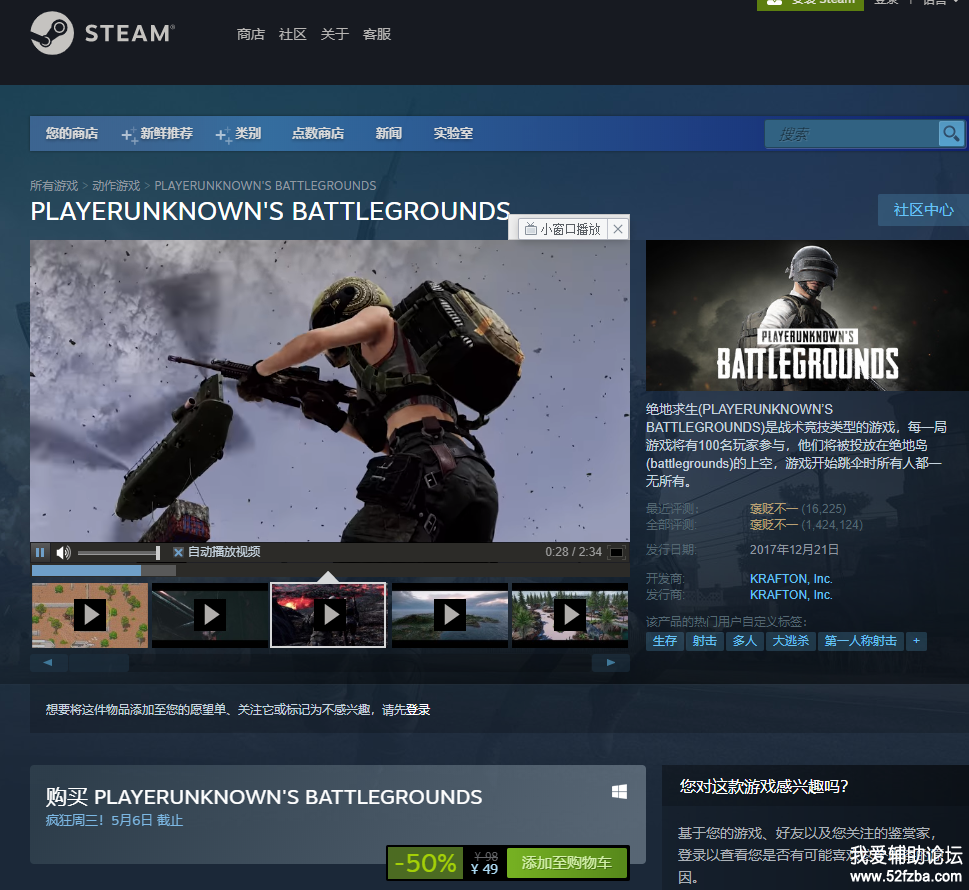Image resolution: width=969 pixels, height=890 pixels.
Task: Focus the 搜索 input field
Action: pyautogui.click(x=852, y=134)
